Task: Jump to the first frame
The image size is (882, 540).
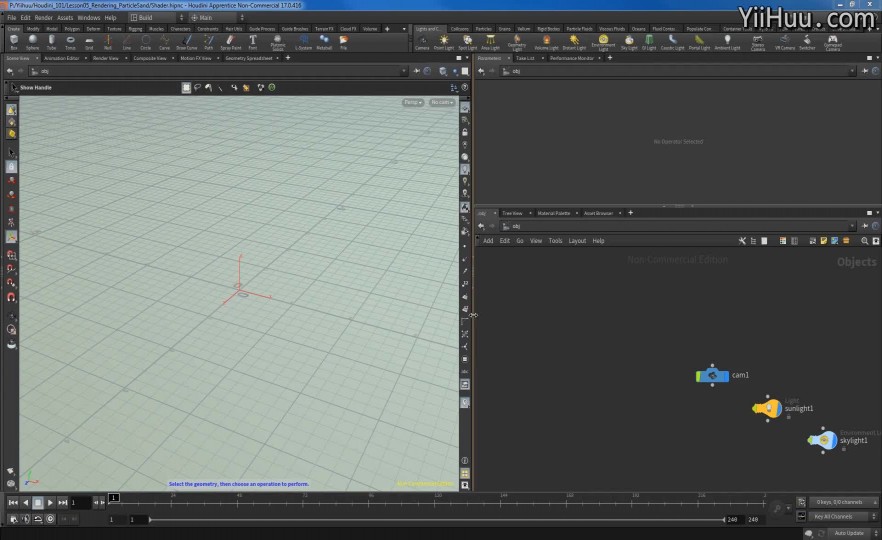Action: point(13,502)
